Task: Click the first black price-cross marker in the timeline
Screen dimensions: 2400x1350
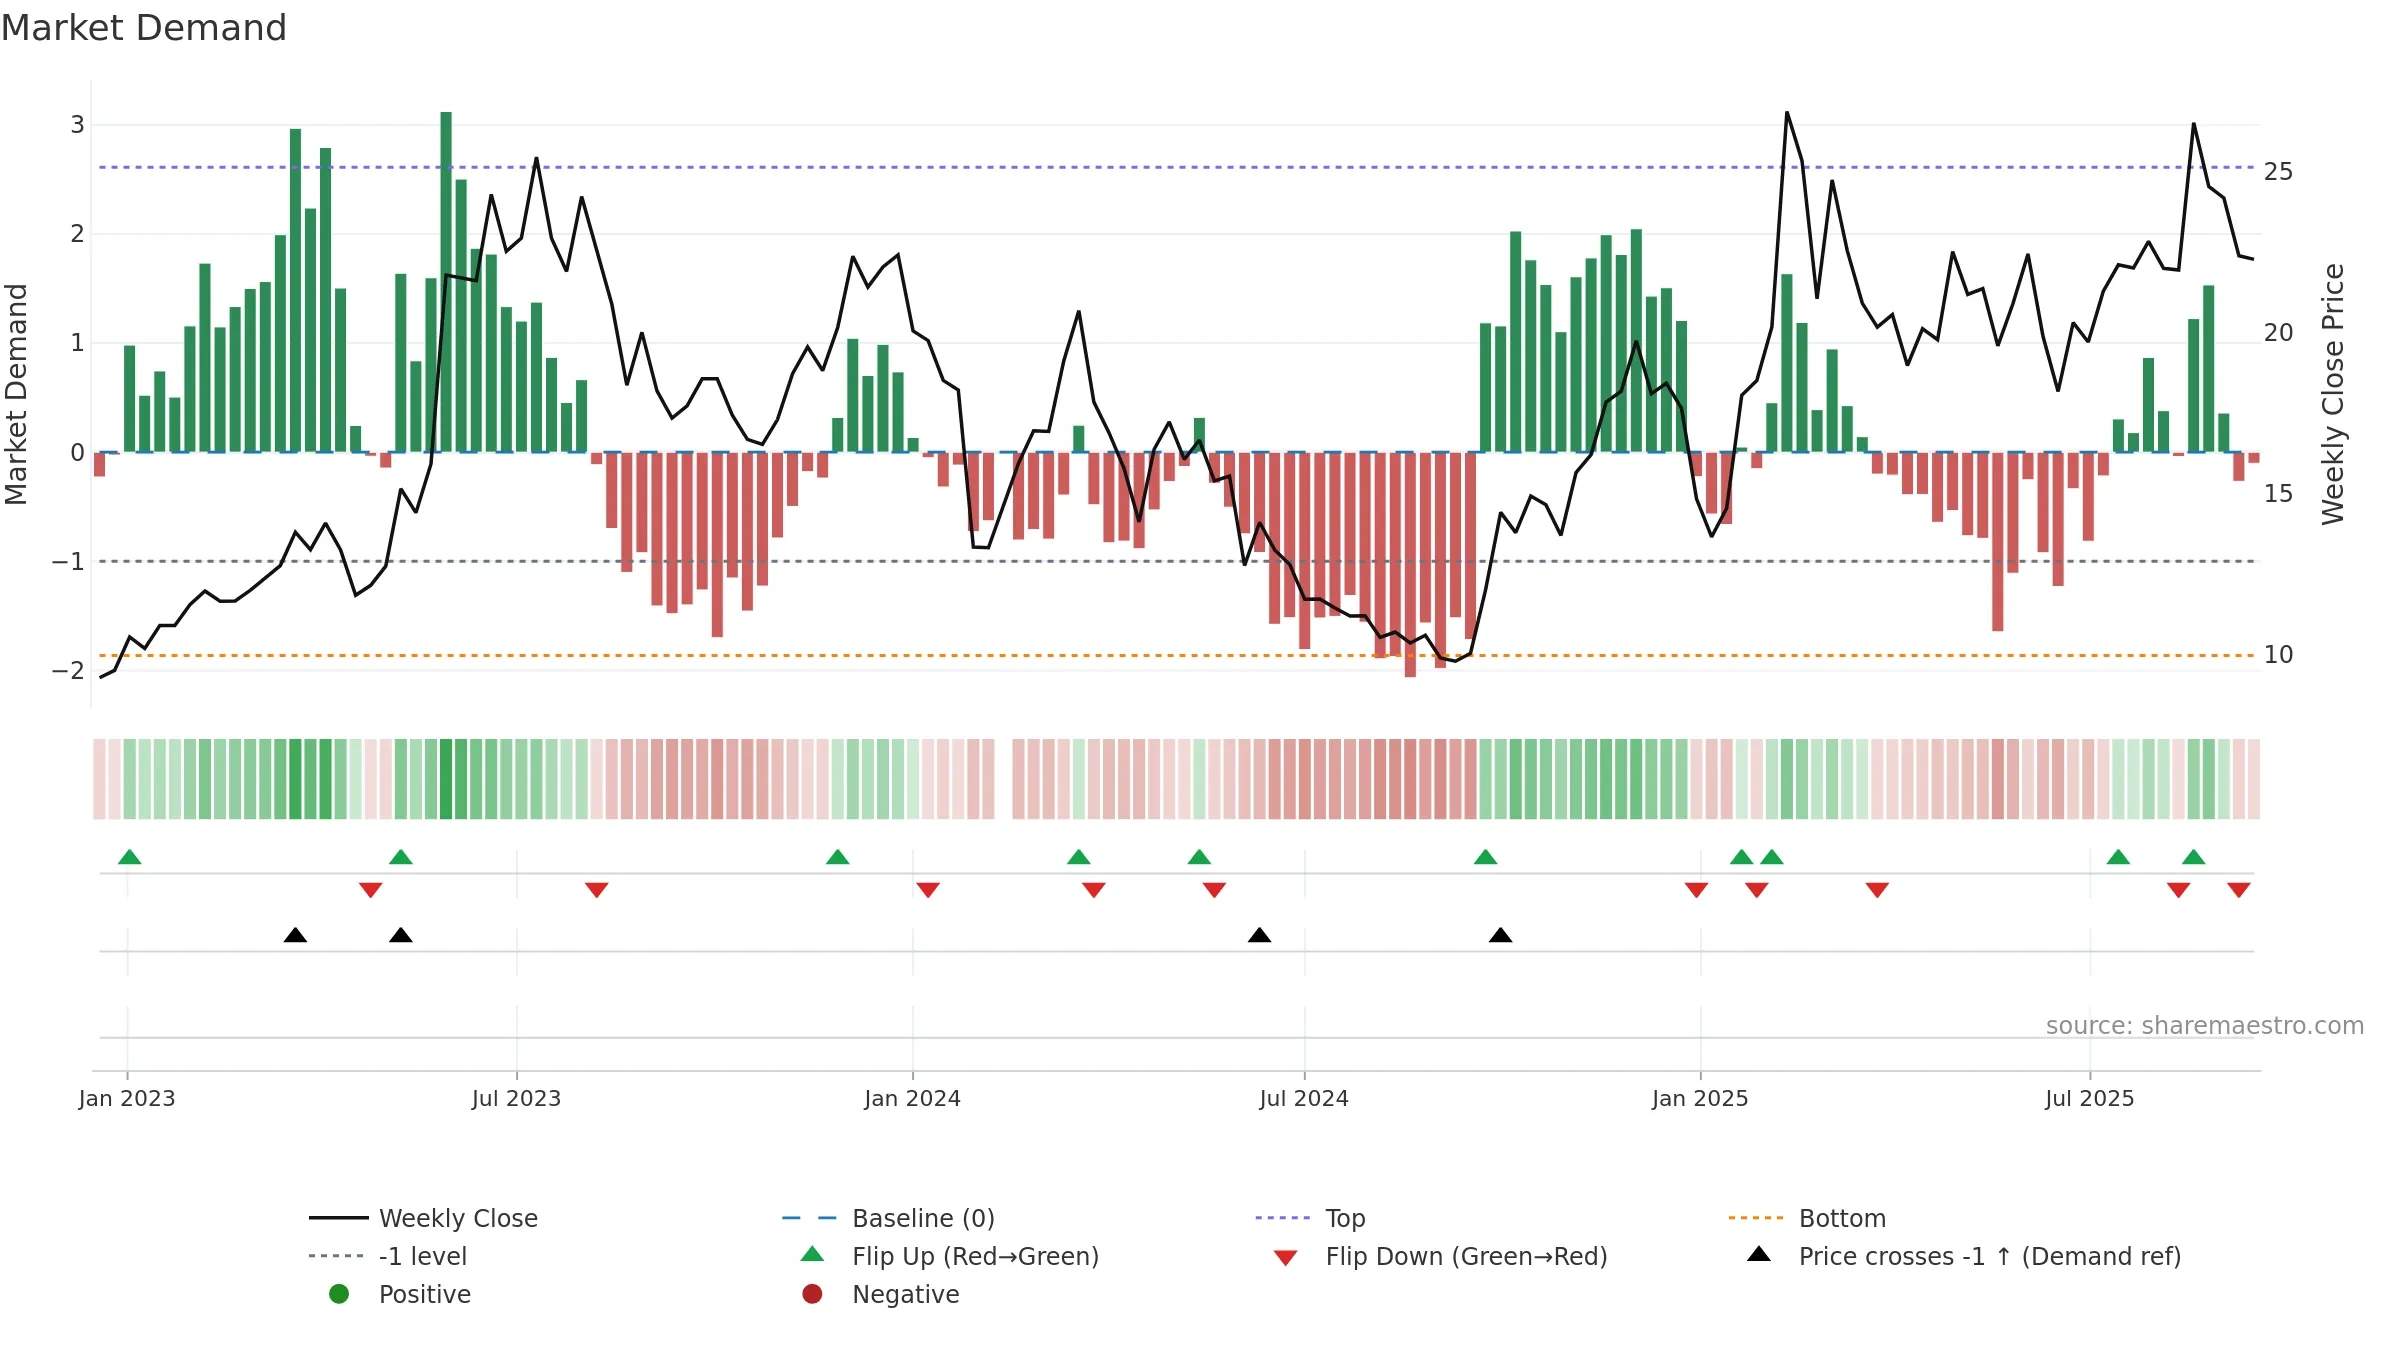Action: pyautogui.click(x=295, y=935)
